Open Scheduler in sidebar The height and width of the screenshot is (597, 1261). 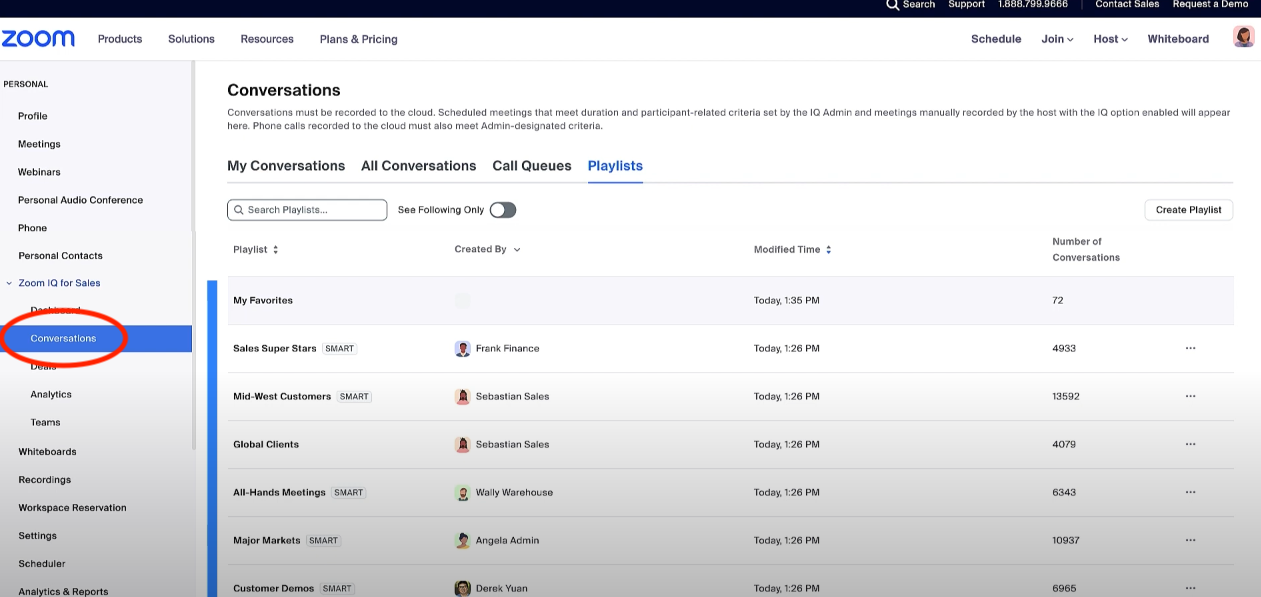pos(42,564)
